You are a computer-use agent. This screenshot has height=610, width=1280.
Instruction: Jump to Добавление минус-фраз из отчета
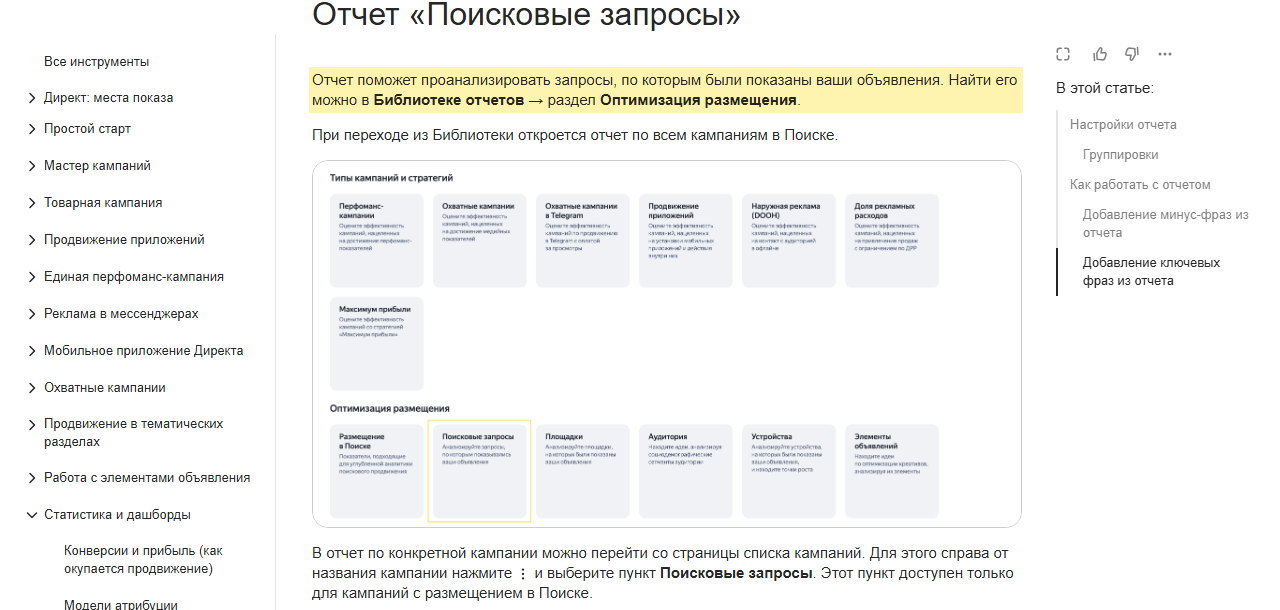pyautogui.click(x=1166, y=224)
